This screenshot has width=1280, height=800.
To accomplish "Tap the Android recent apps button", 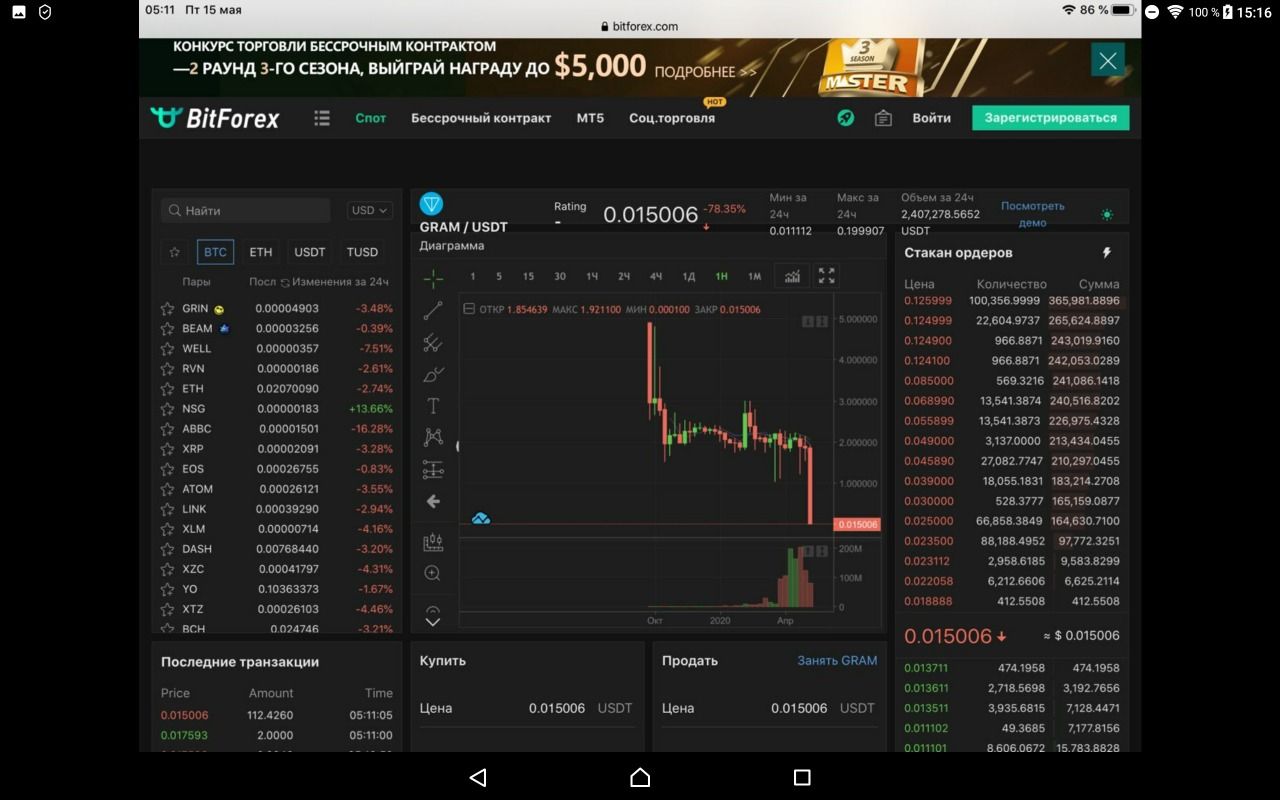I will tap(802, 777).
